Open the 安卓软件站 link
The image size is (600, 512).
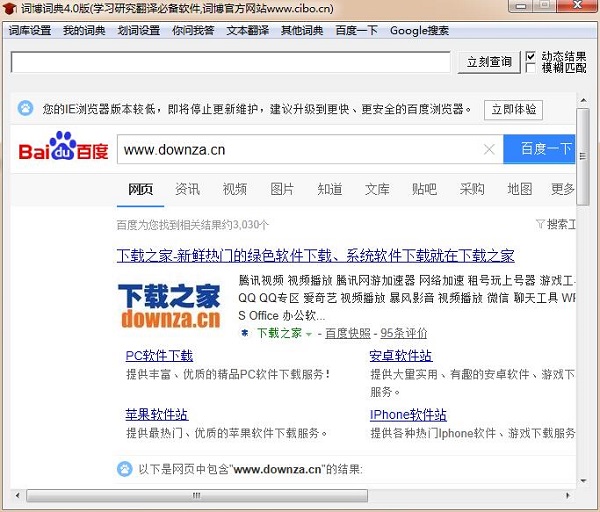[401, 356]
